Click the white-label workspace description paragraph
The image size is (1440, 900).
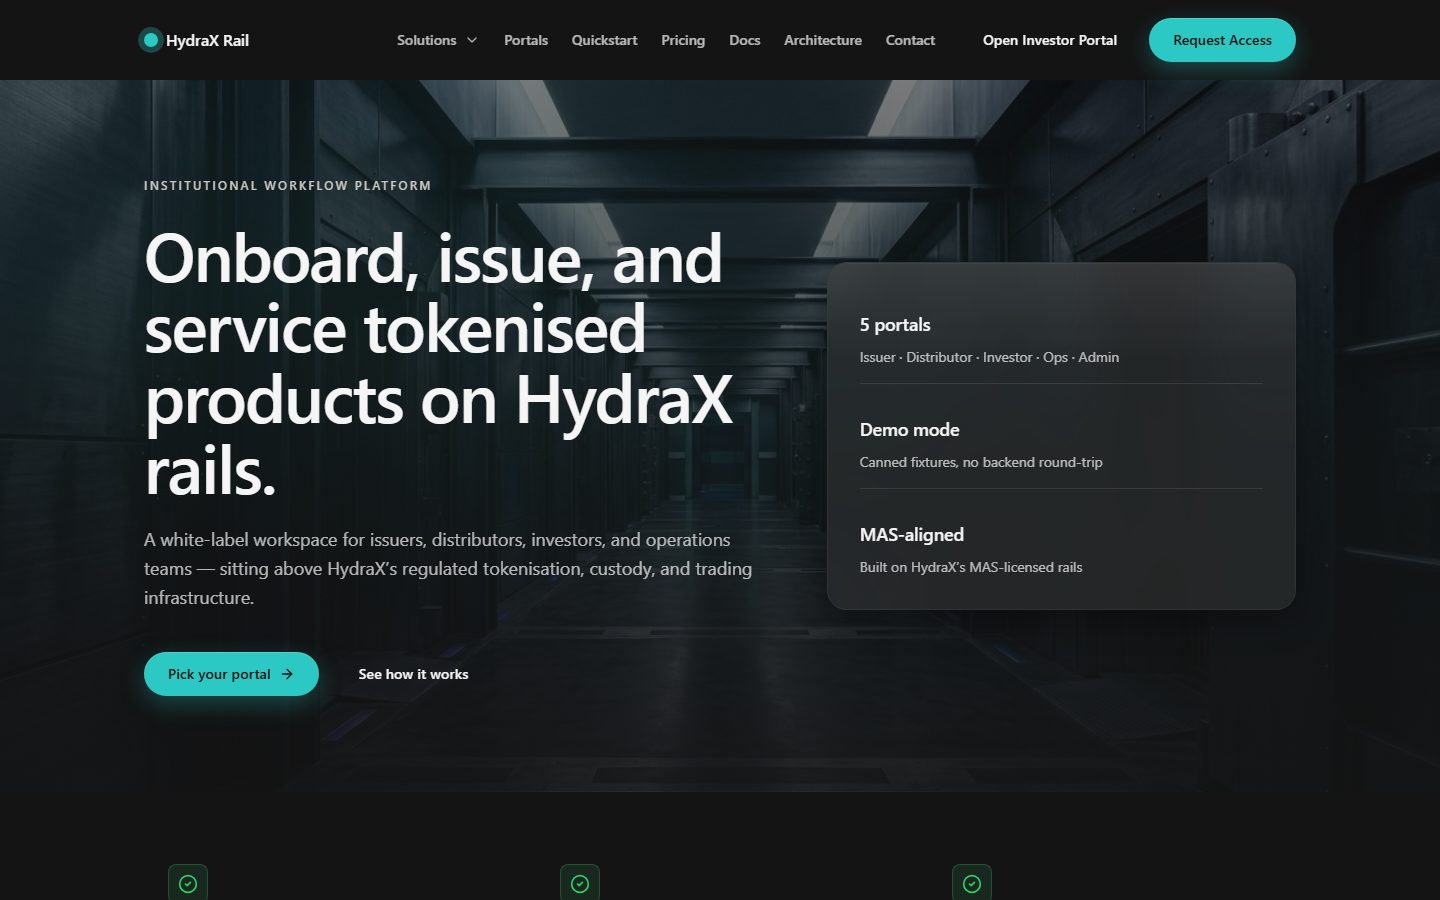448,568
